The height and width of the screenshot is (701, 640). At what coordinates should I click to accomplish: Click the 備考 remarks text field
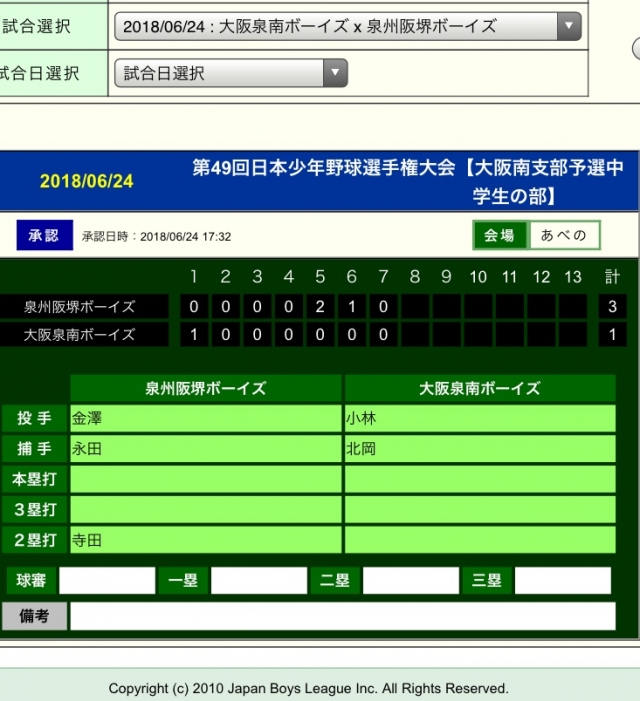(x=342, y=616)
